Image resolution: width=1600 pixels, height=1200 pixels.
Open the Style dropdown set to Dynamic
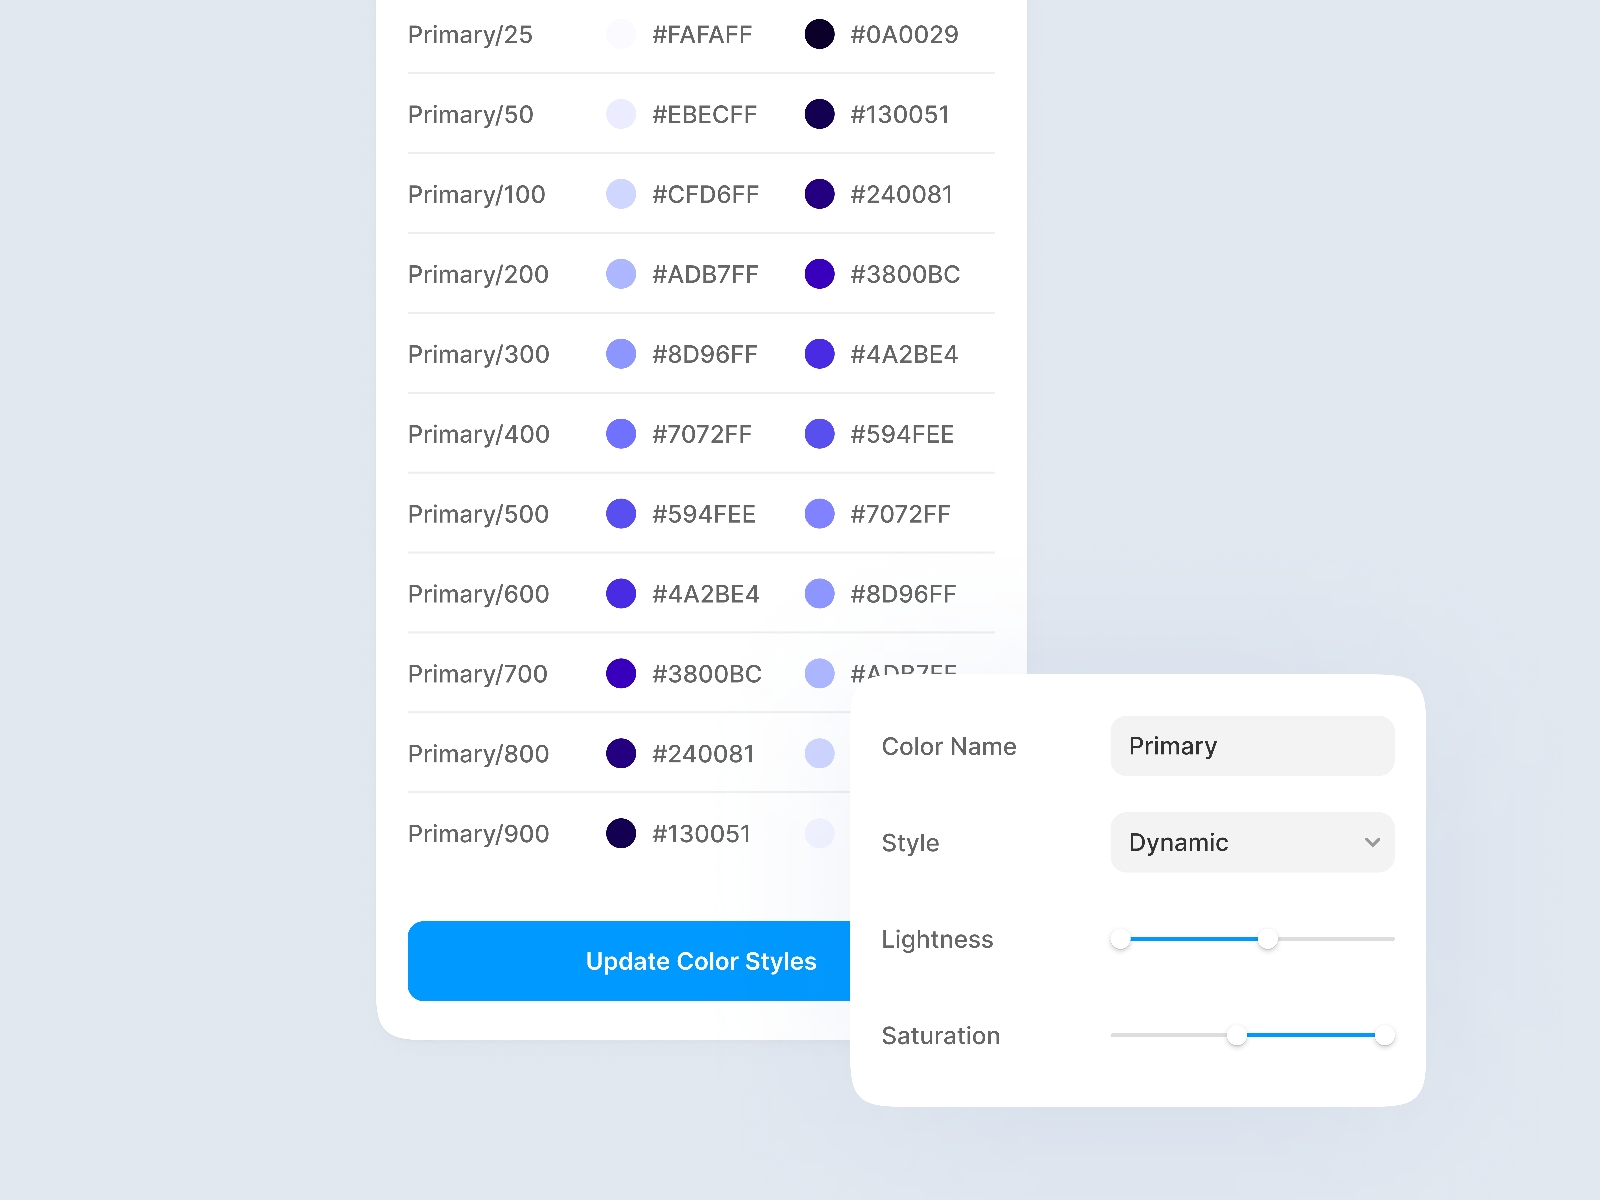point(1251,842)
